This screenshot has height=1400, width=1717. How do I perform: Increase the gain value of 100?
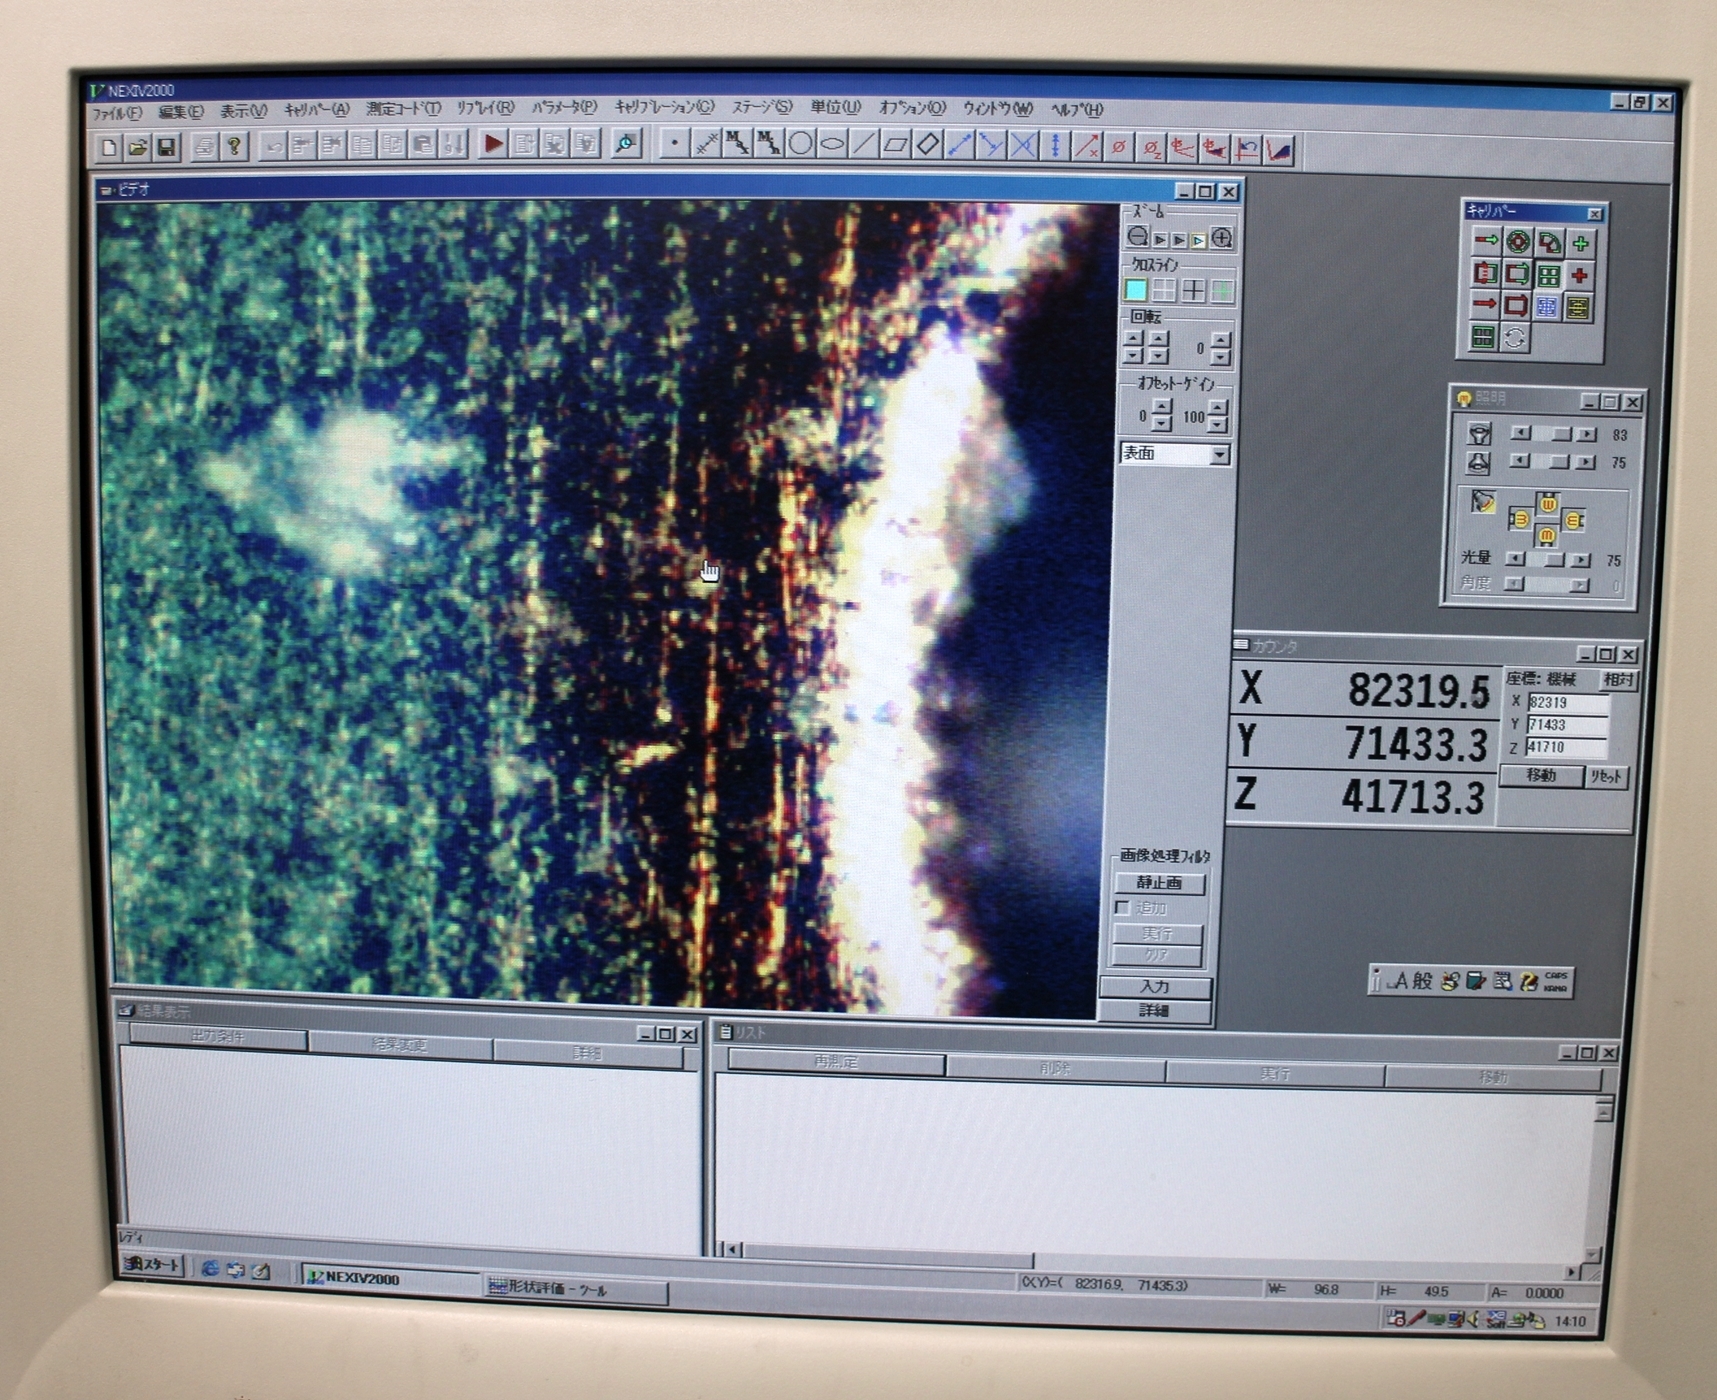point(1217,408)
